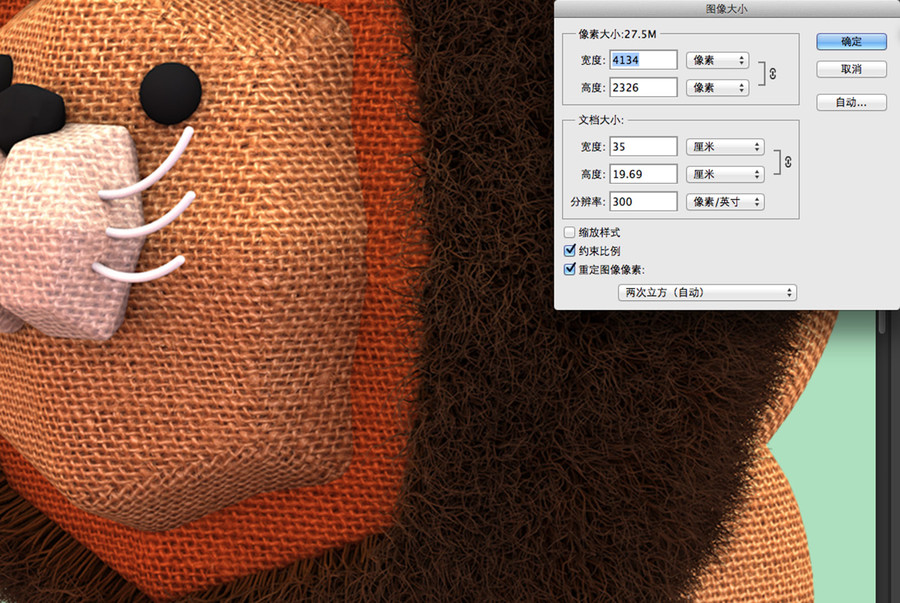Screen dimensions: 900x603
Task: Click the pixel 宽度 field showing 4134
Action: (643, 60)
